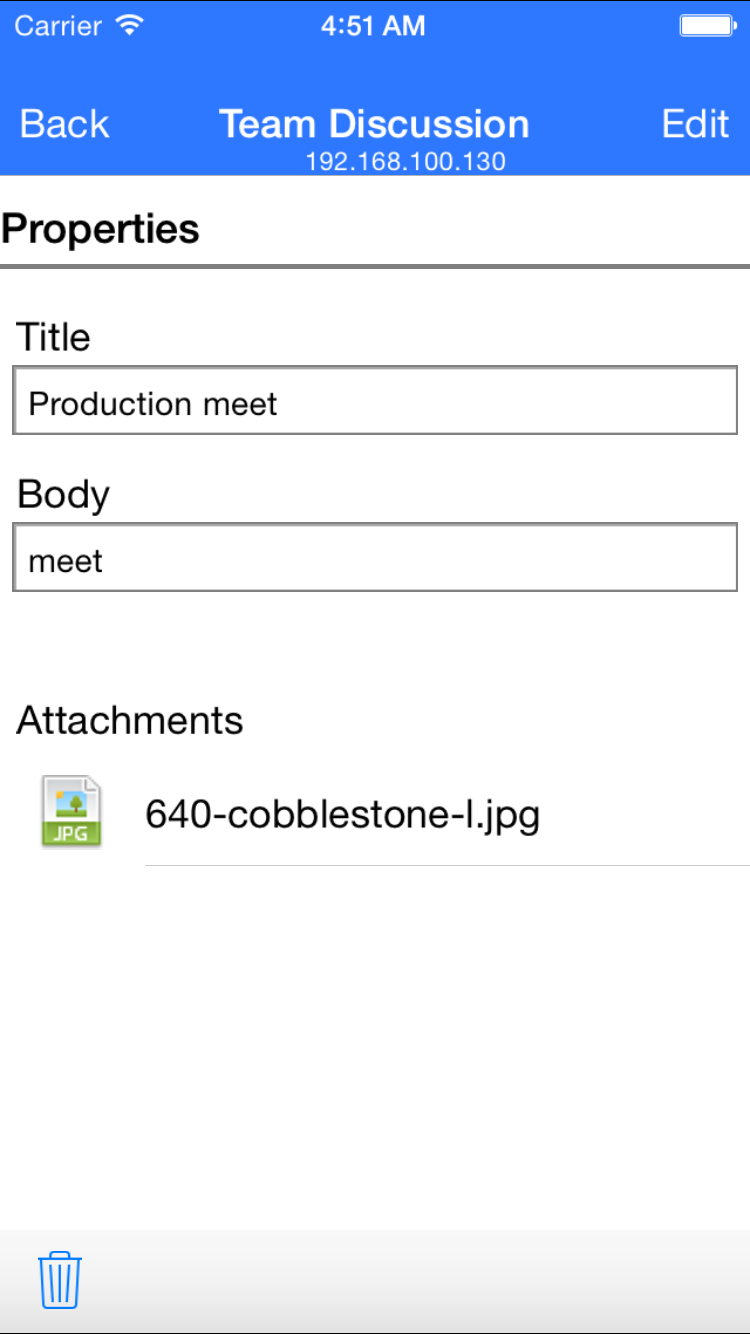
Task: Go Back to previous screen
Action: 64,124
